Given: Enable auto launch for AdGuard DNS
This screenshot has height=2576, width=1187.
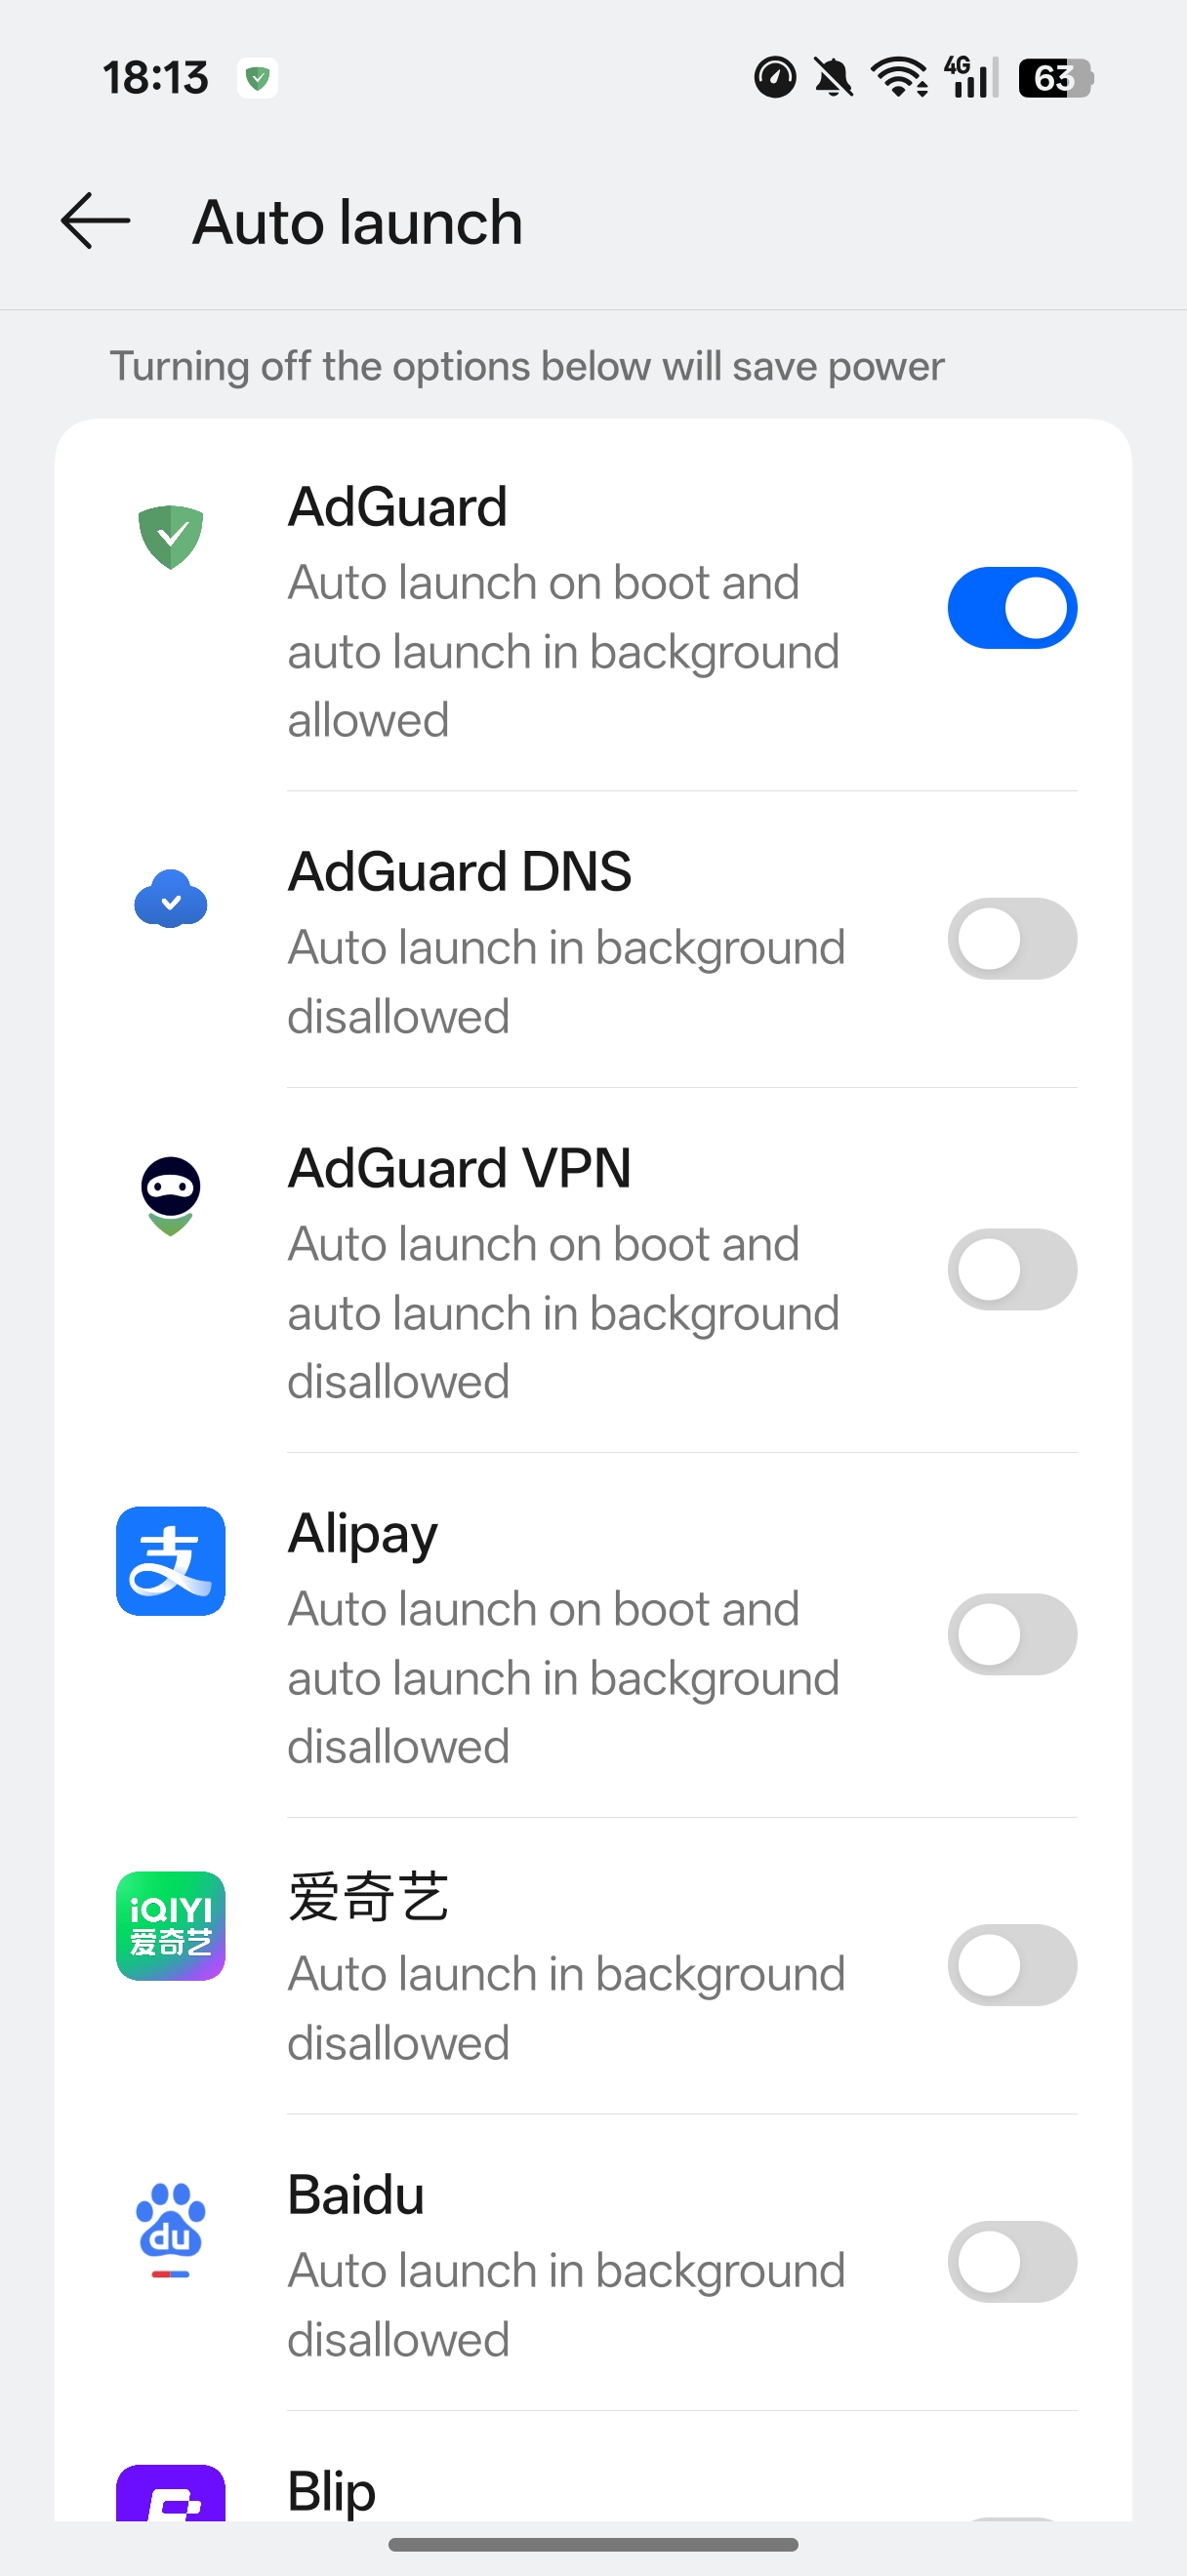Looking at the screenshot, I should 1012,938.
